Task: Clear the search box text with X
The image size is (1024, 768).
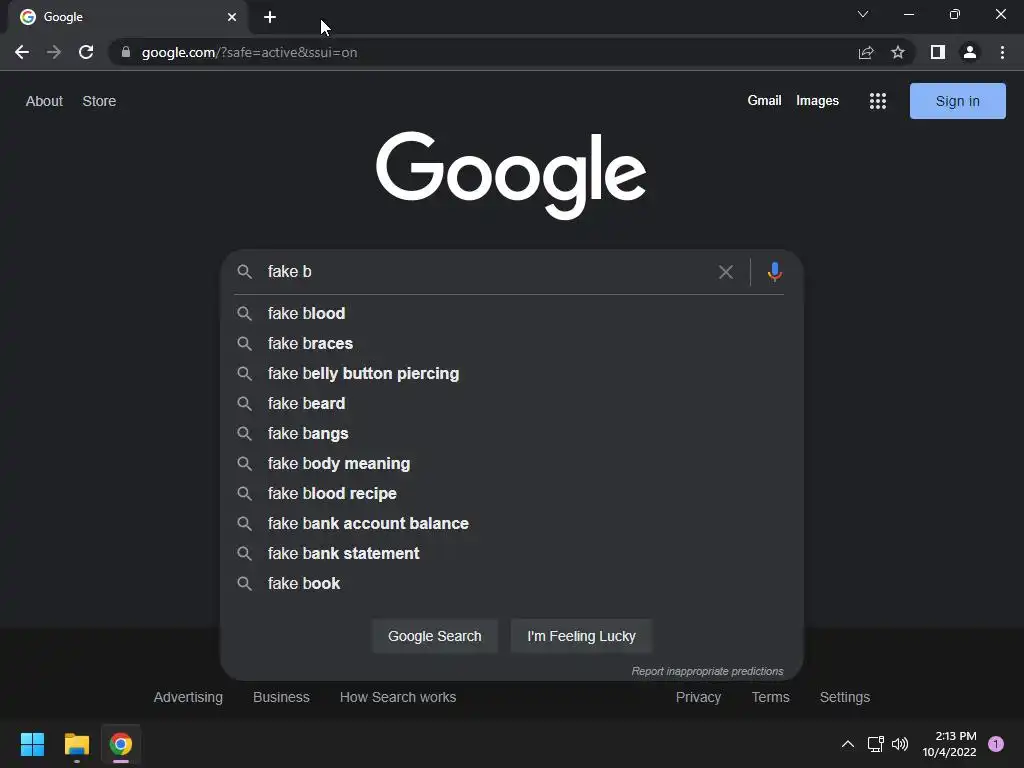Action: point(726,272)
